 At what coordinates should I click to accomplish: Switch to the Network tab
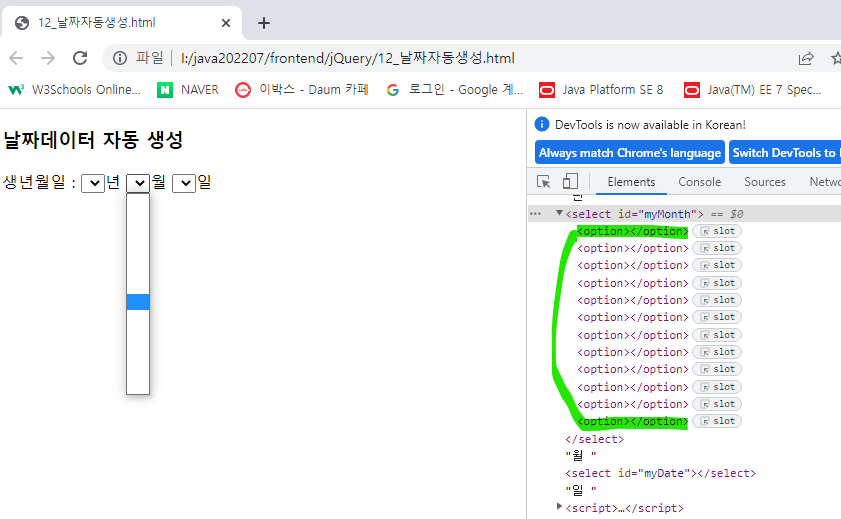click(825, 182)
